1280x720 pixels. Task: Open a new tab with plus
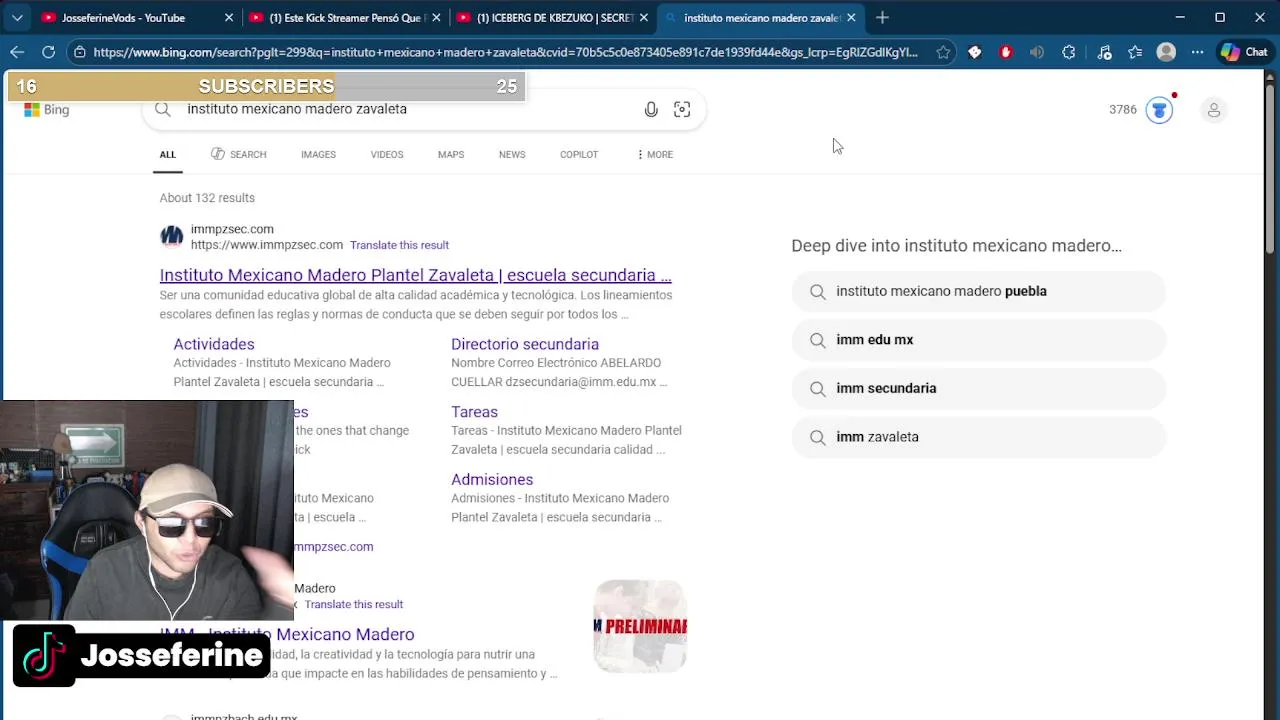click(x=882, y=17)
